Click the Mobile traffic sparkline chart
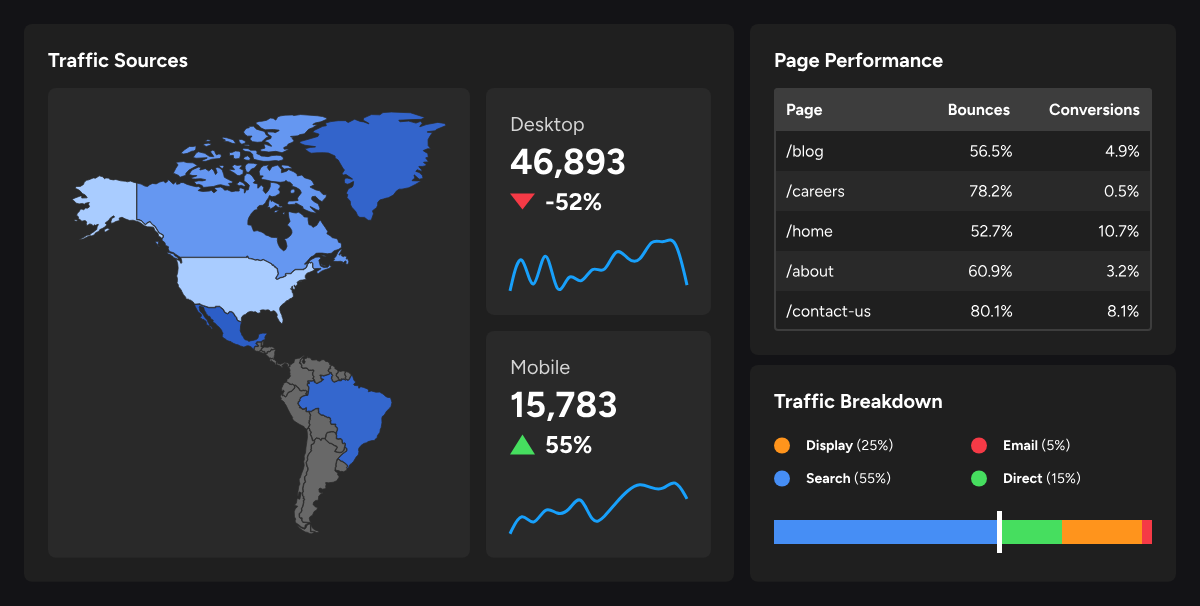 coord(597,508)
